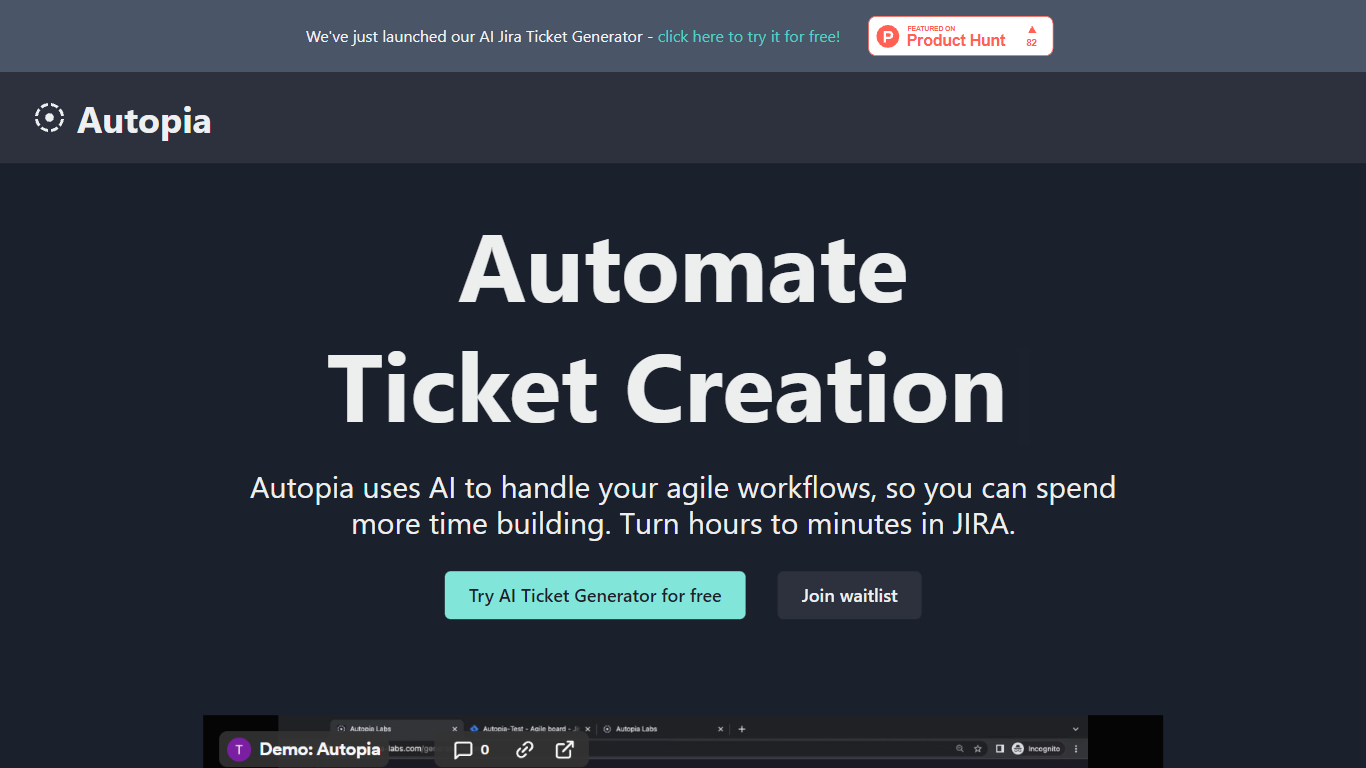Expand the tab search chevron in video
The width and height of the screenshot is (1366, 768).
pyautogui.click(x=1076, y=729)
